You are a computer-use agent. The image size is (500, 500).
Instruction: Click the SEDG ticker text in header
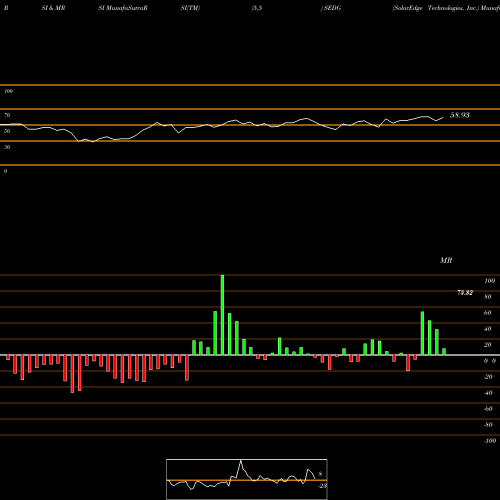[x=332, y=8]
